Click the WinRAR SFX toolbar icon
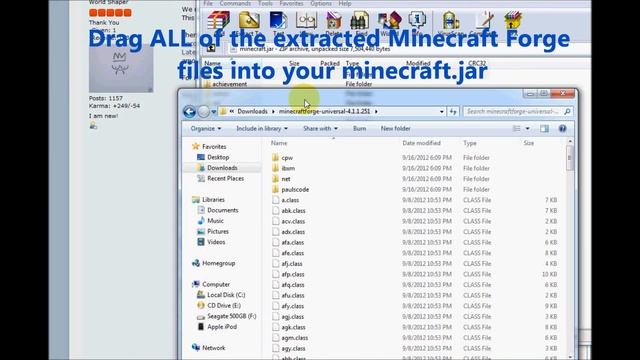Viewport: 640px width, 360px height. click(x=513, y=20)
